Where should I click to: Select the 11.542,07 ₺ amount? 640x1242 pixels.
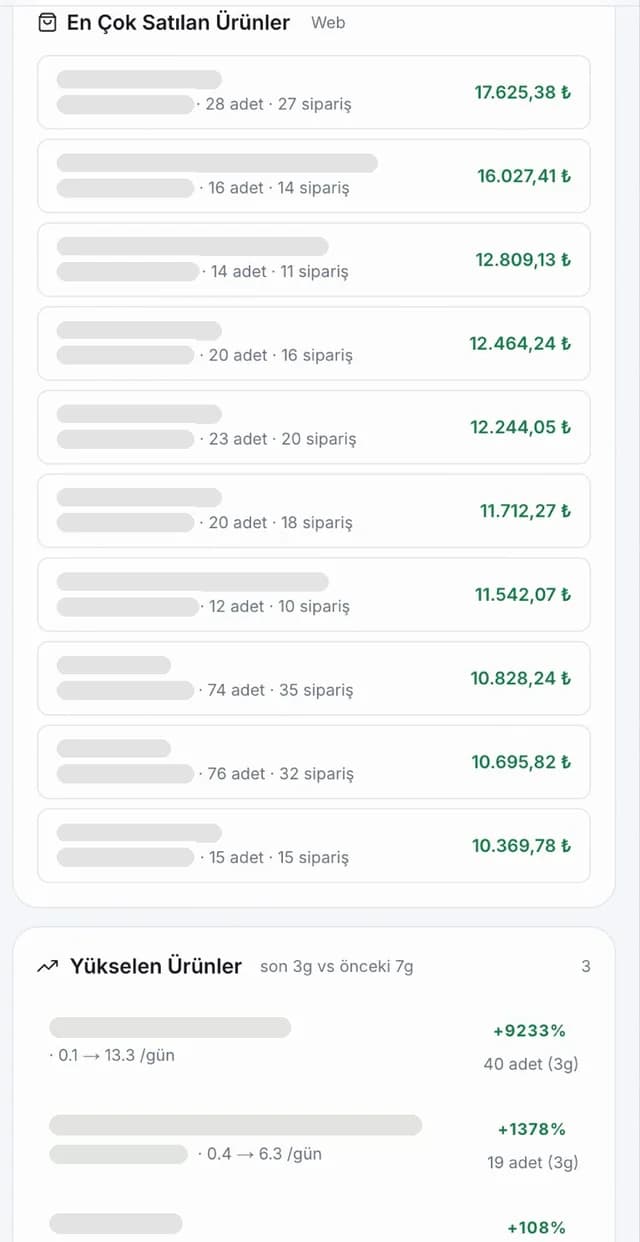pos(522,594)
